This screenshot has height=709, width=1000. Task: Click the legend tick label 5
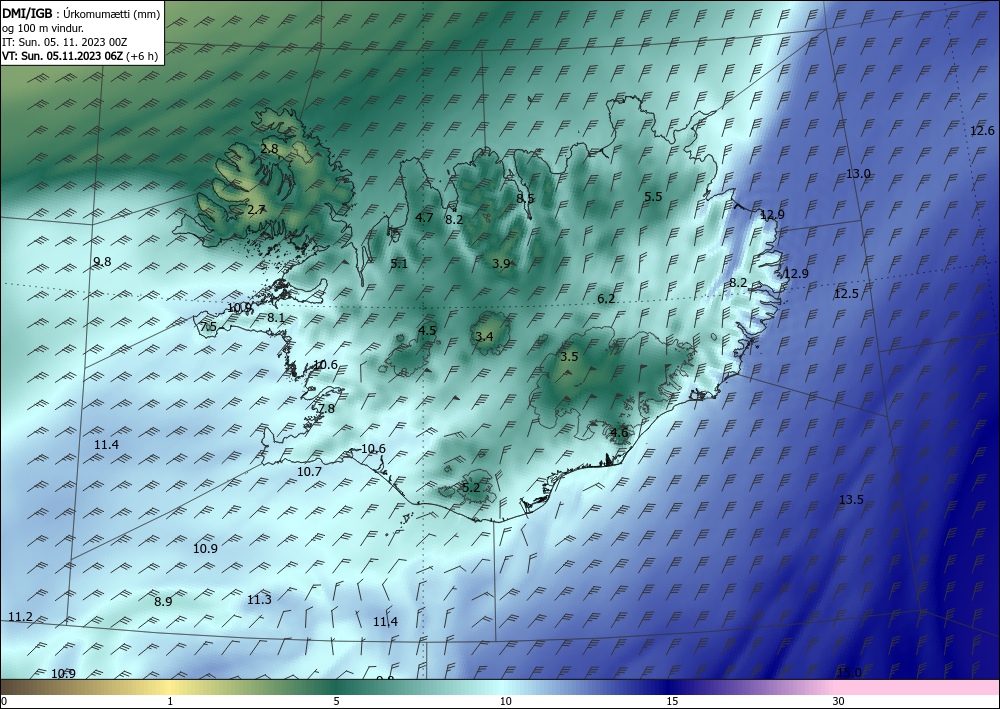(336, 701)
